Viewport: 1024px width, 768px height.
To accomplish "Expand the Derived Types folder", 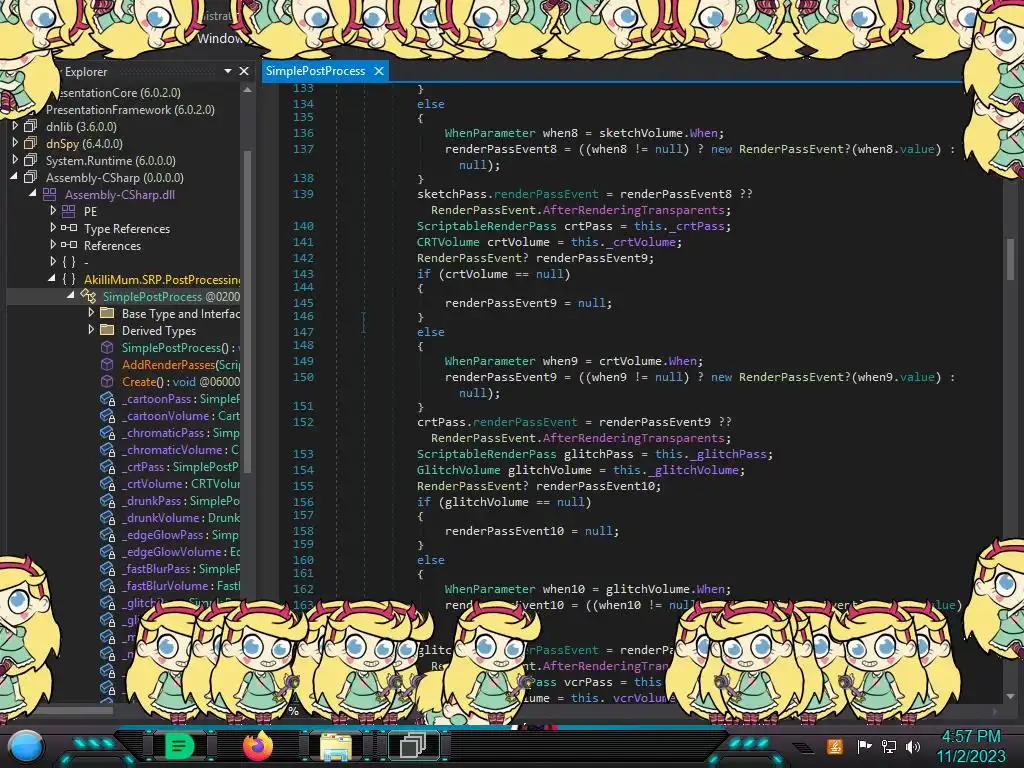I will (91, 329).
